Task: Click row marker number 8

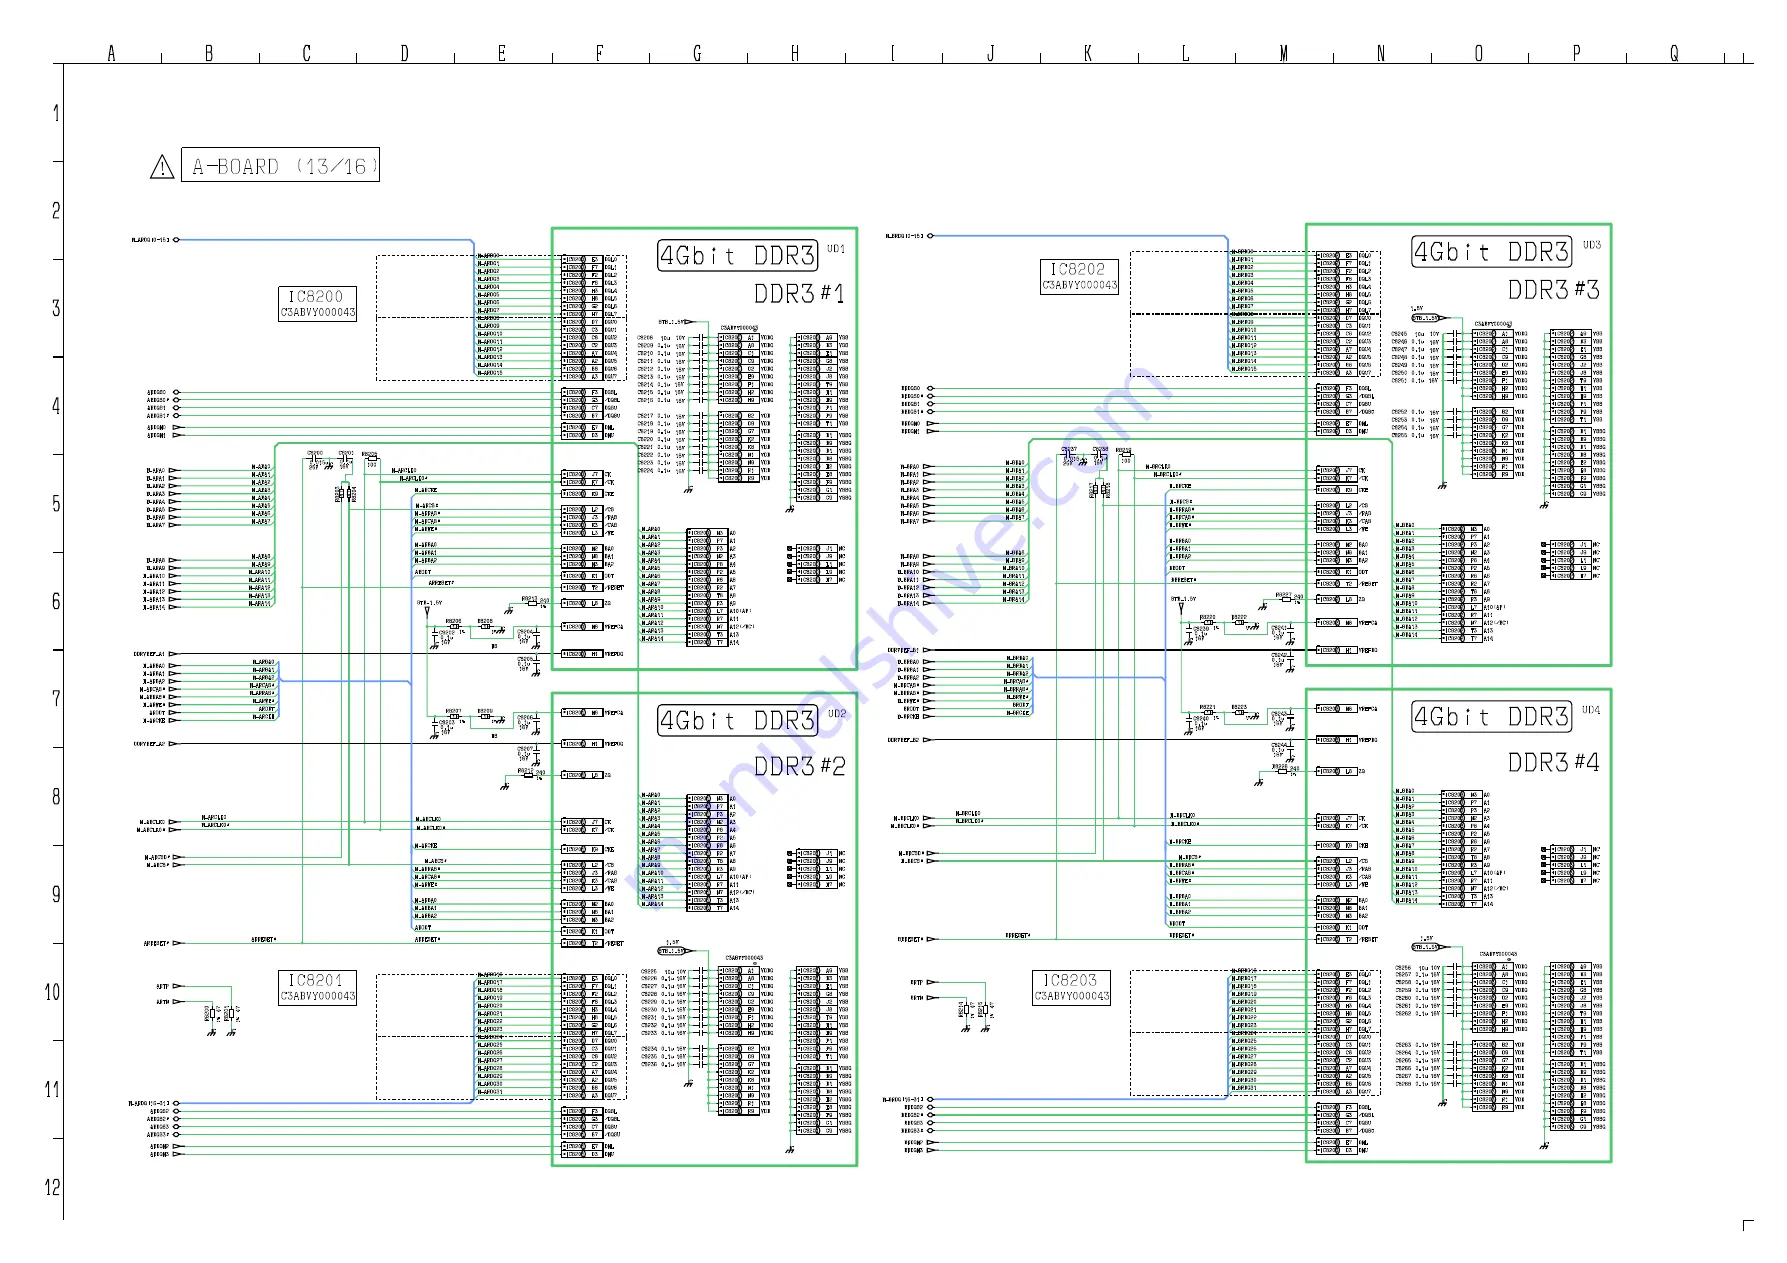Action: coord(56,797)
